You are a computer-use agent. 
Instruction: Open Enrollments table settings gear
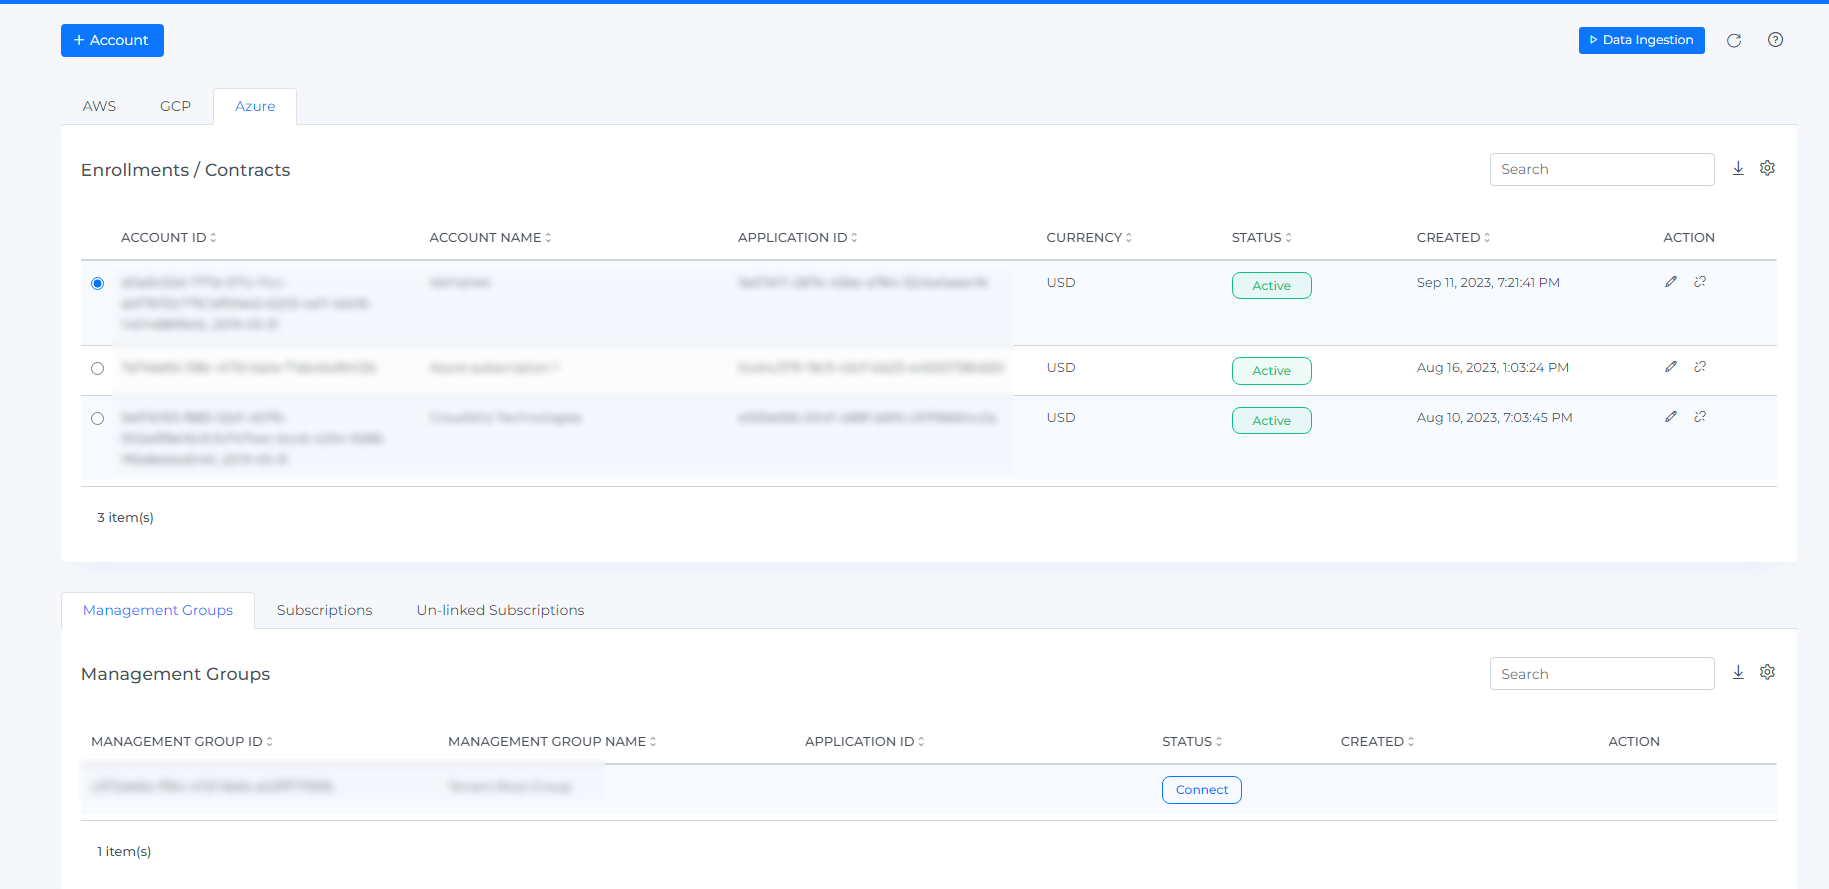tap(1767, 168)
